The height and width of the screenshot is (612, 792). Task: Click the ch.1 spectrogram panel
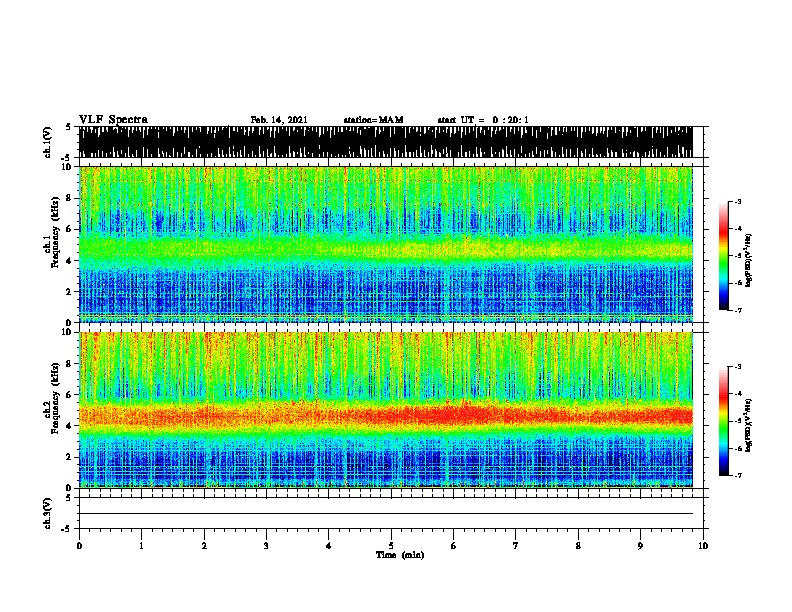pos(386,244)
